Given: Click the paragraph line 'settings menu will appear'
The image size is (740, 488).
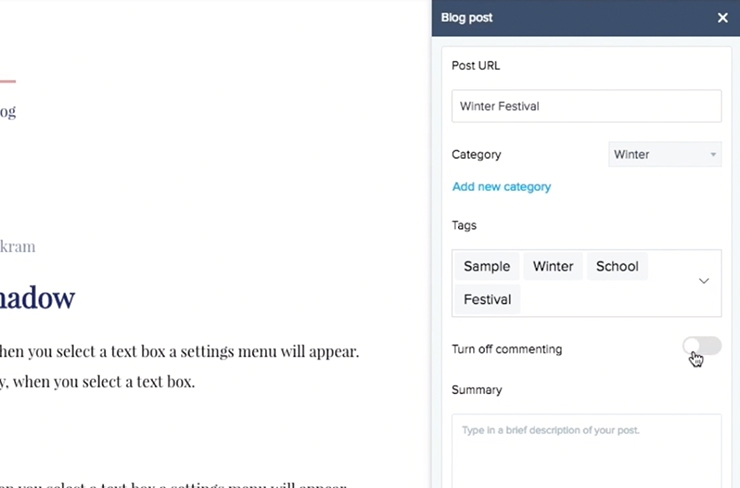Looking at the screenshot, I should [179, 352].
